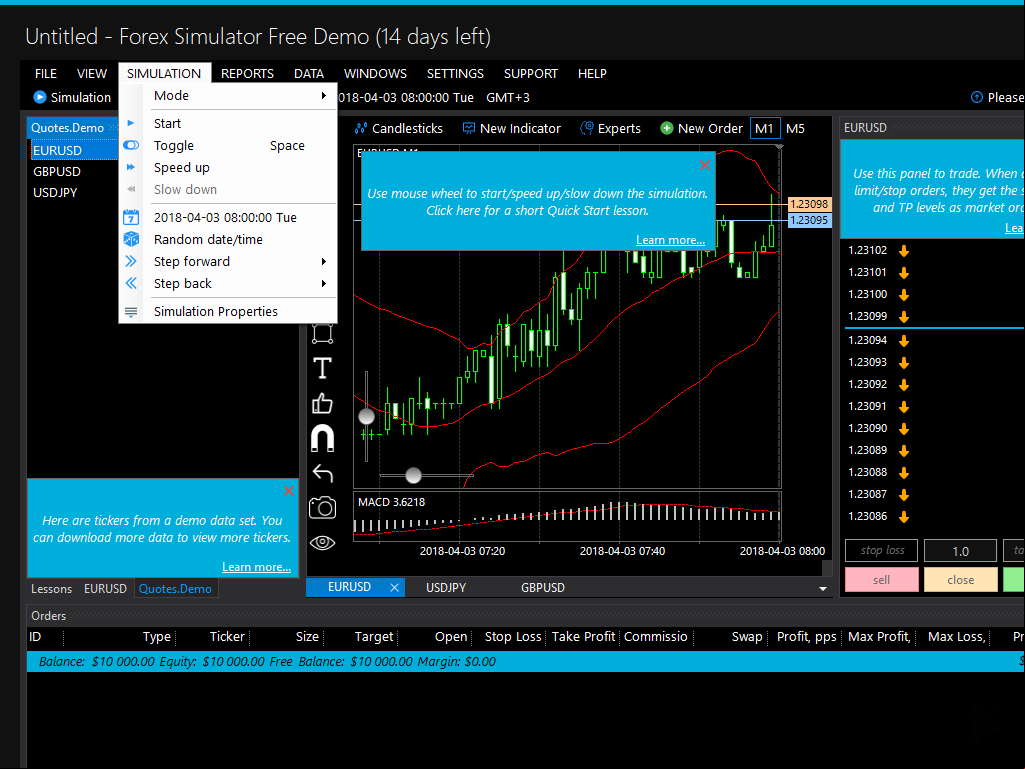Click the arrow next to price 1.23086
Screen dimensions: 1025x769
(x=904, y=517)
